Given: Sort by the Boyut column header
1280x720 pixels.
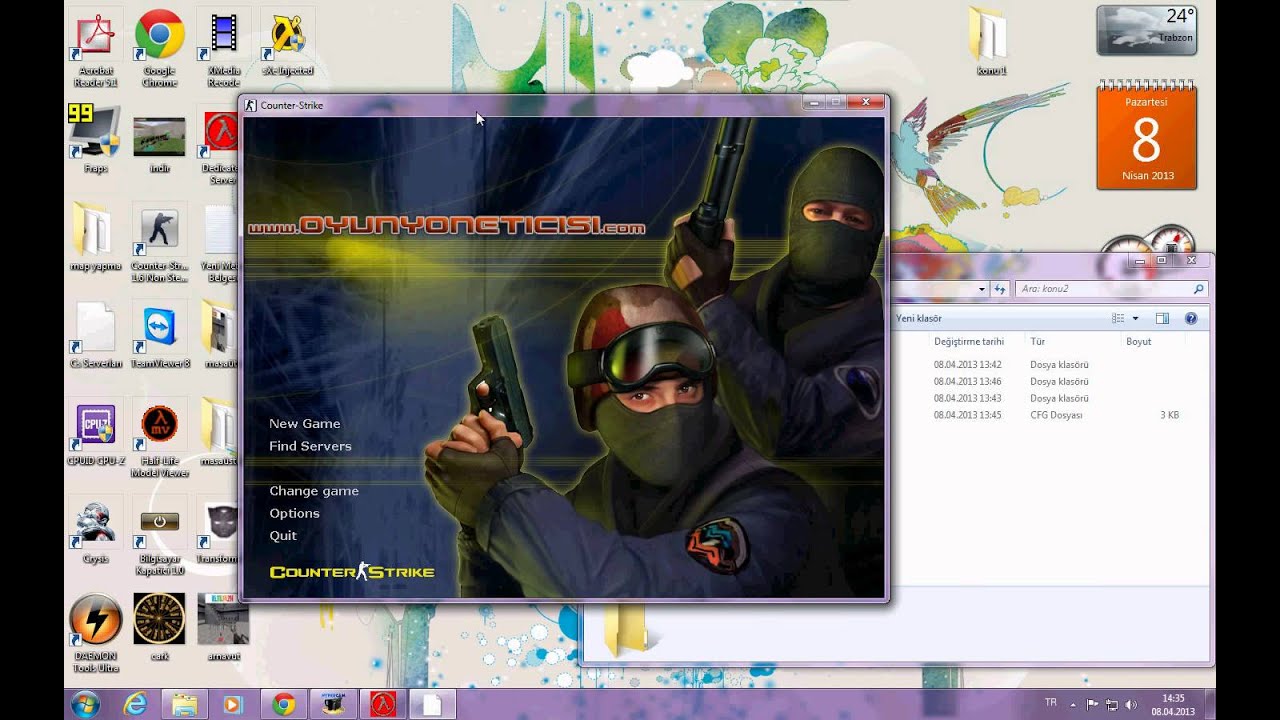Looking at the screenshot, I should 1139,341.
